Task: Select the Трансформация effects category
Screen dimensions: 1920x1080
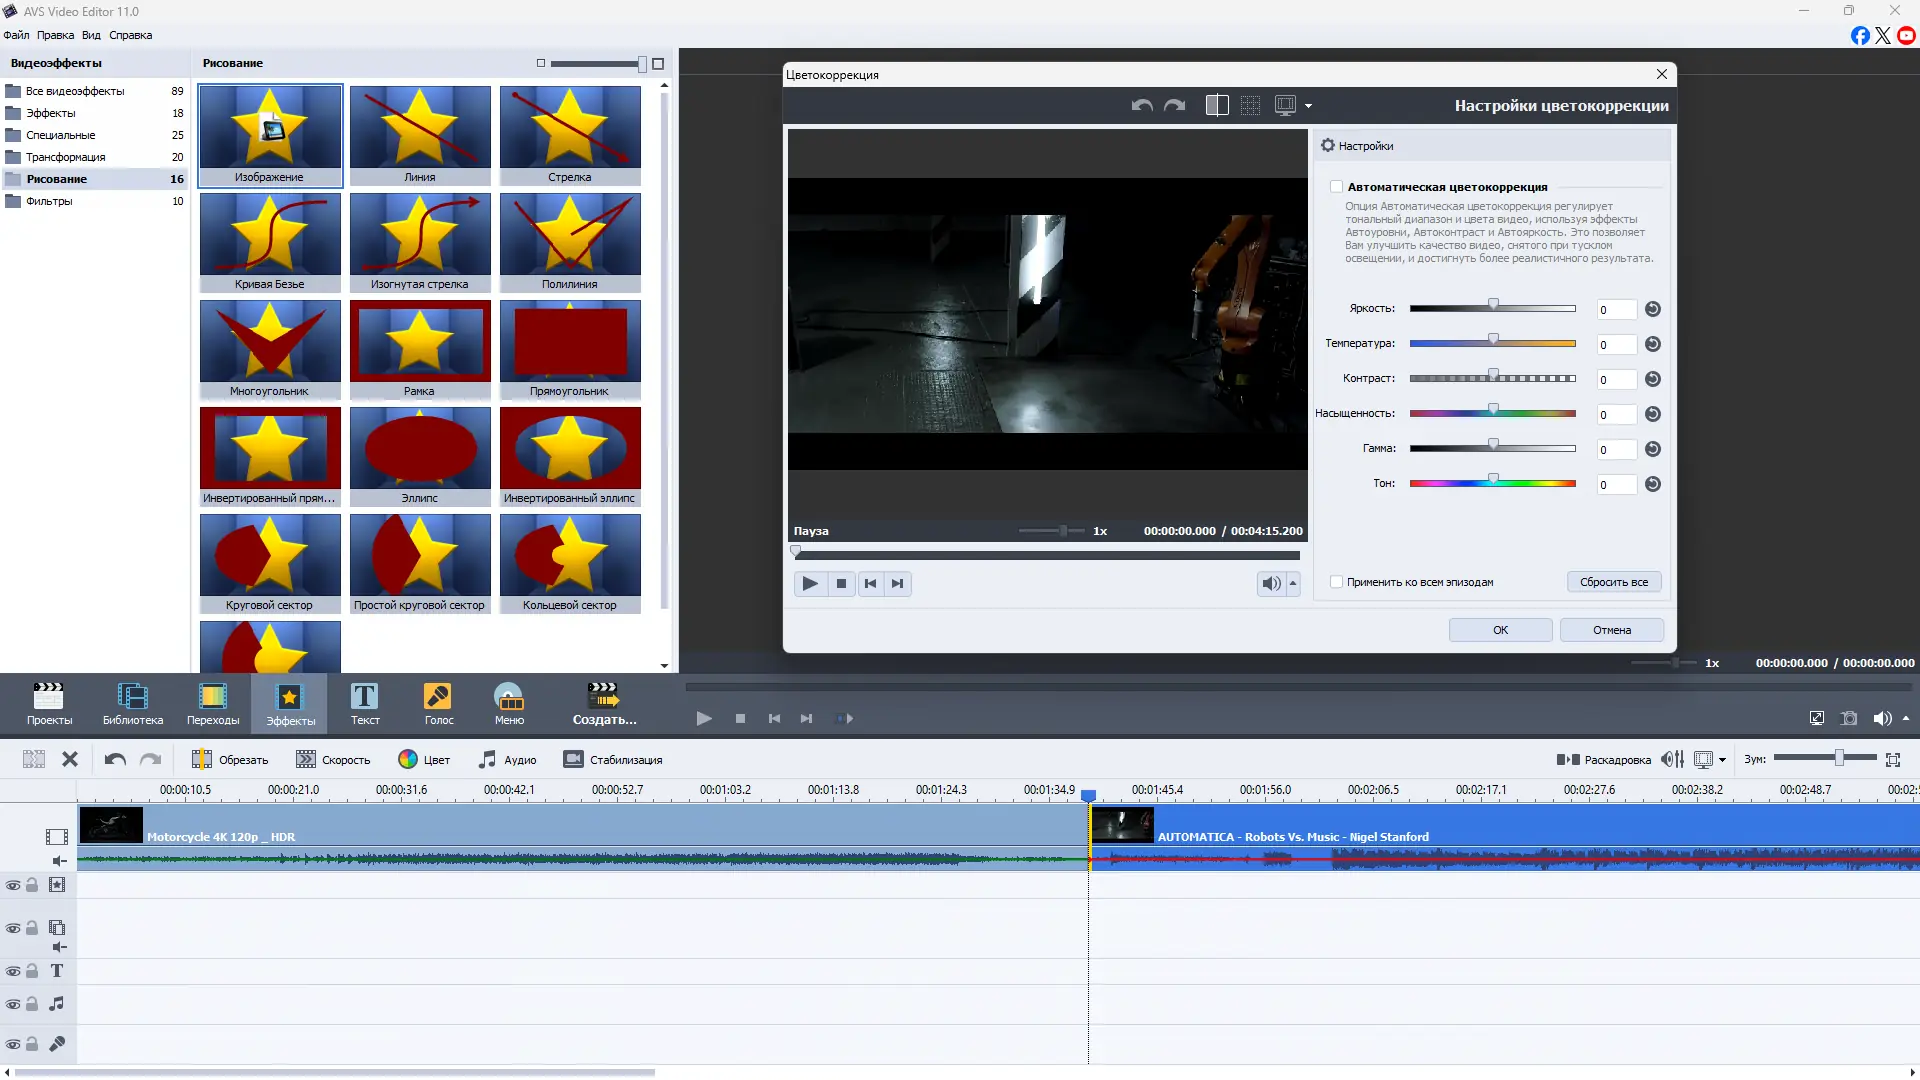Action: [x=65, y=157]
